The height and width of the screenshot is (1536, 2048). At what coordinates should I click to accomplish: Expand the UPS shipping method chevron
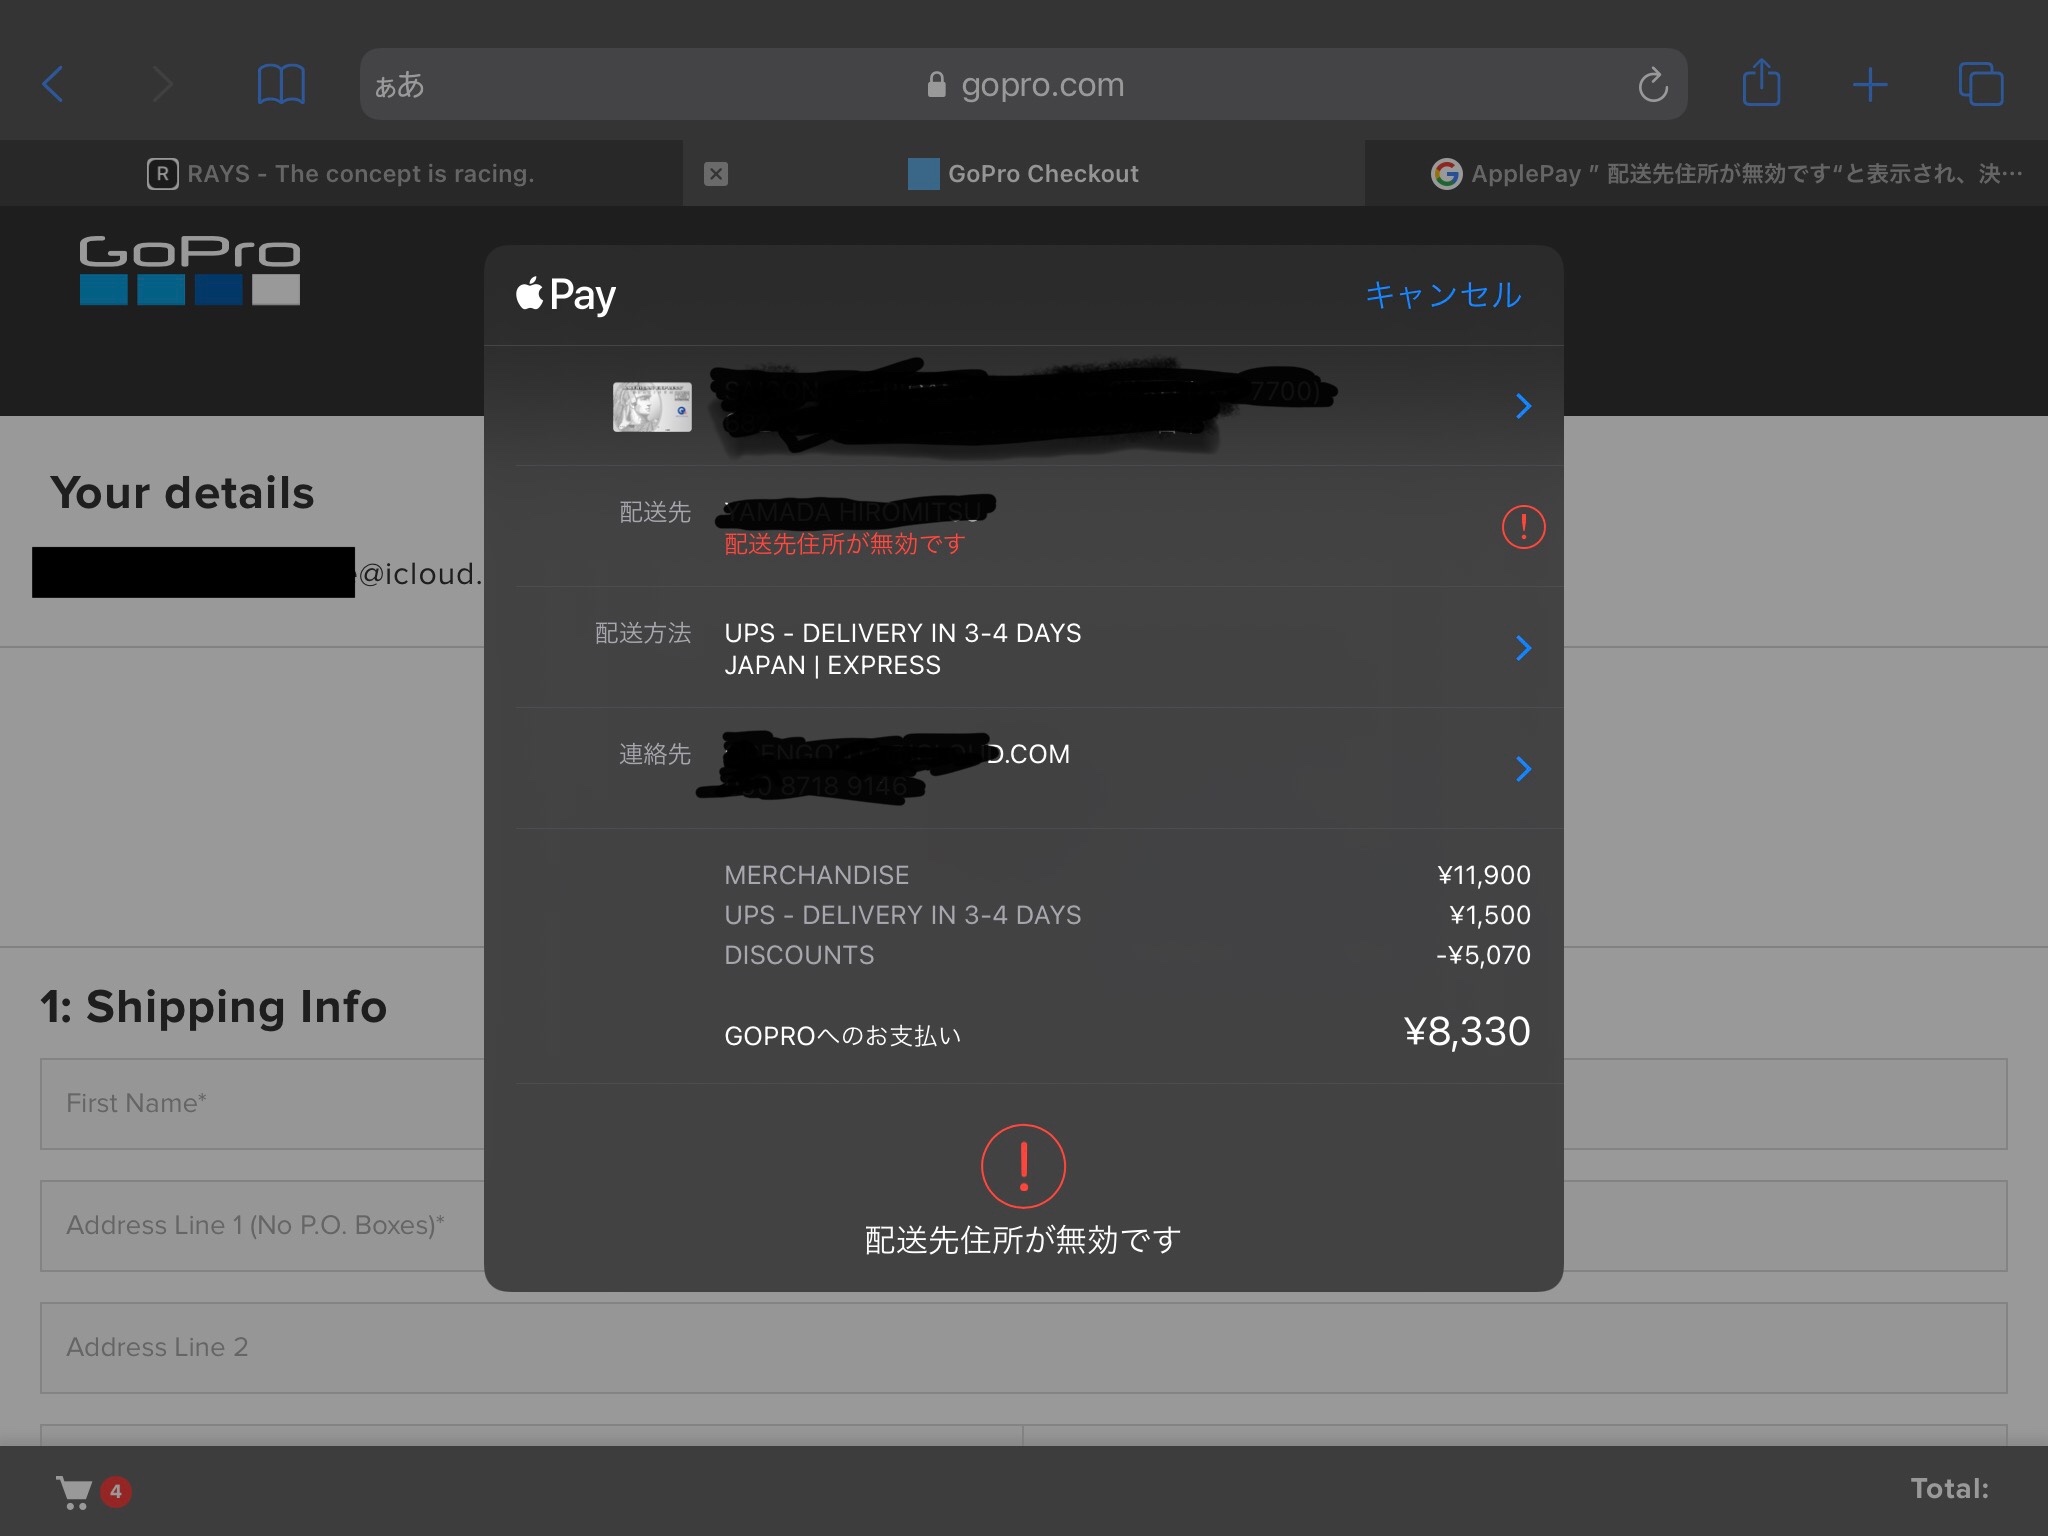1523,648
